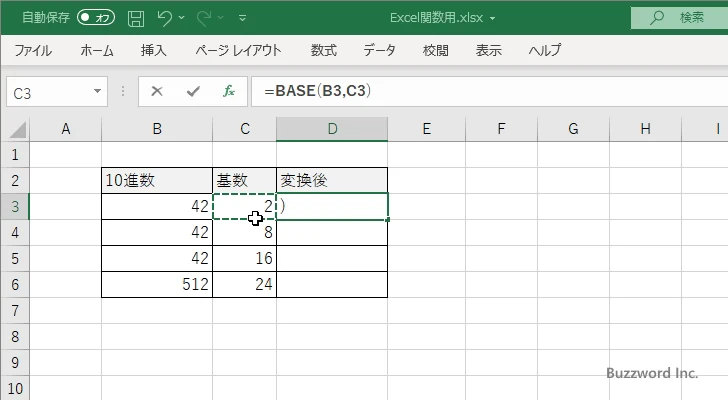Switch to the 挿入 tab
Image resolution: width=728 pixels, height=400 pixels.
pos(154,50)
